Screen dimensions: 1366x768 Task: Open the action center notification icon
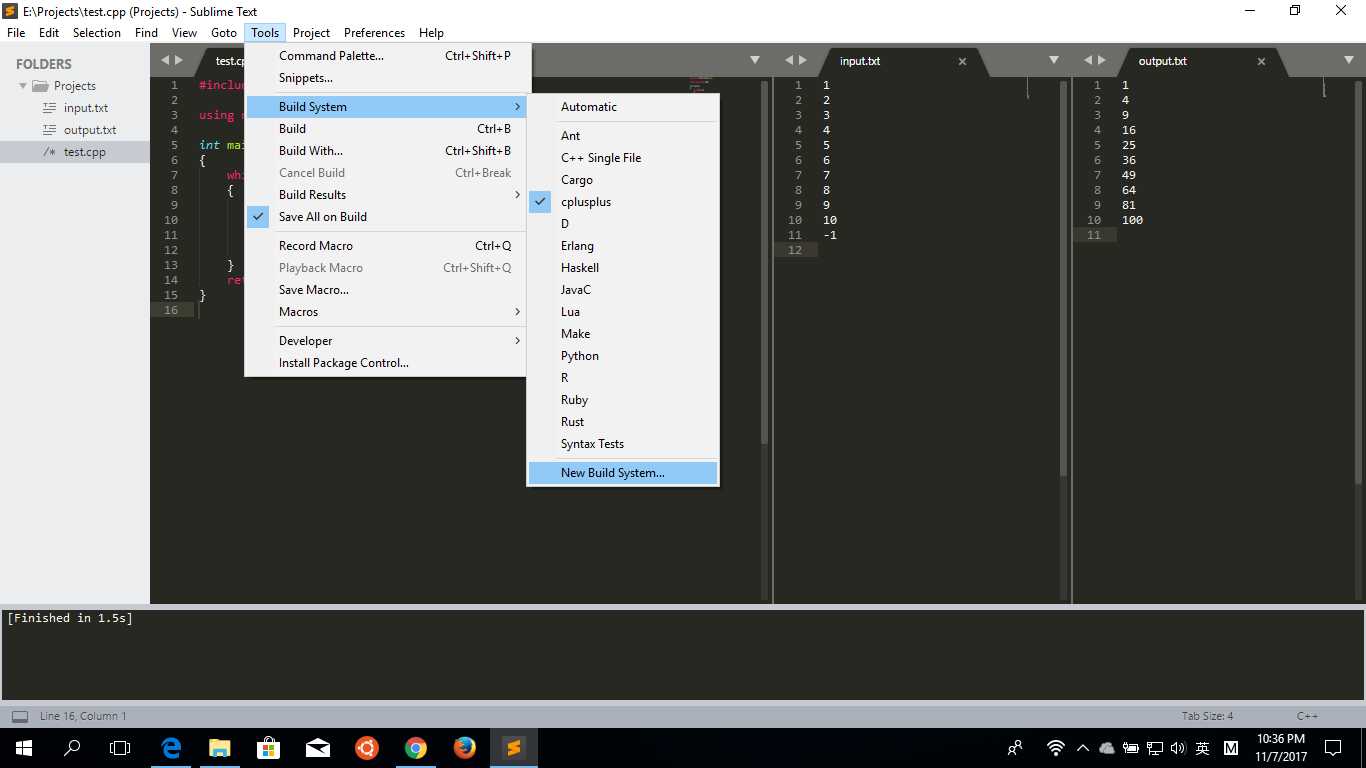pyautogui.click(x=1332, y=748)
